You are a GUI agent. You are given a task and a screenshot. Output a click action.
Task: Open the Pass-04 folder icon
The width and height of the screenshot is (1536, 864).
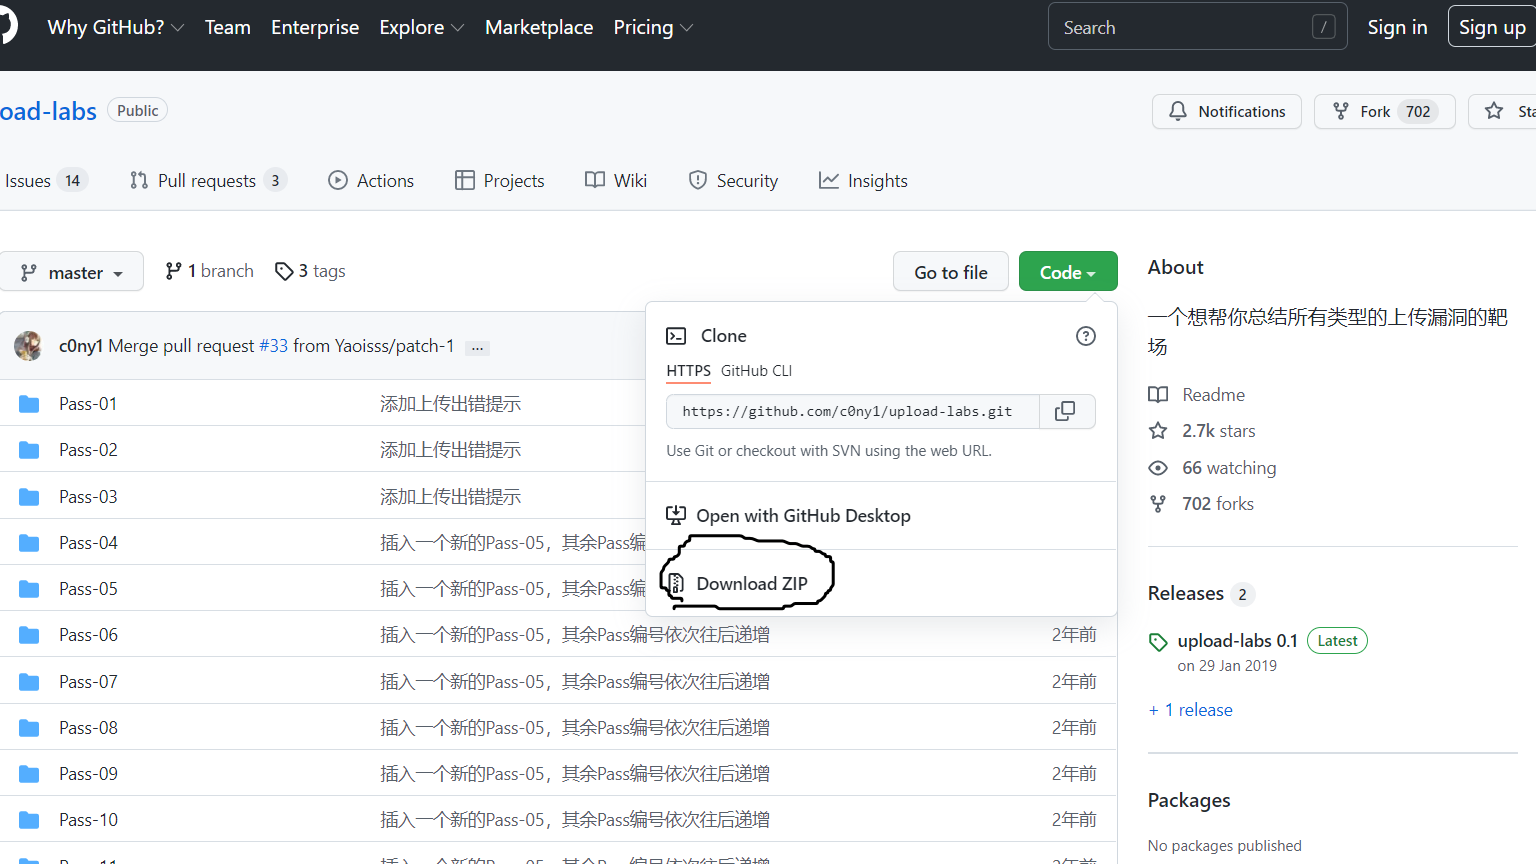29,543
